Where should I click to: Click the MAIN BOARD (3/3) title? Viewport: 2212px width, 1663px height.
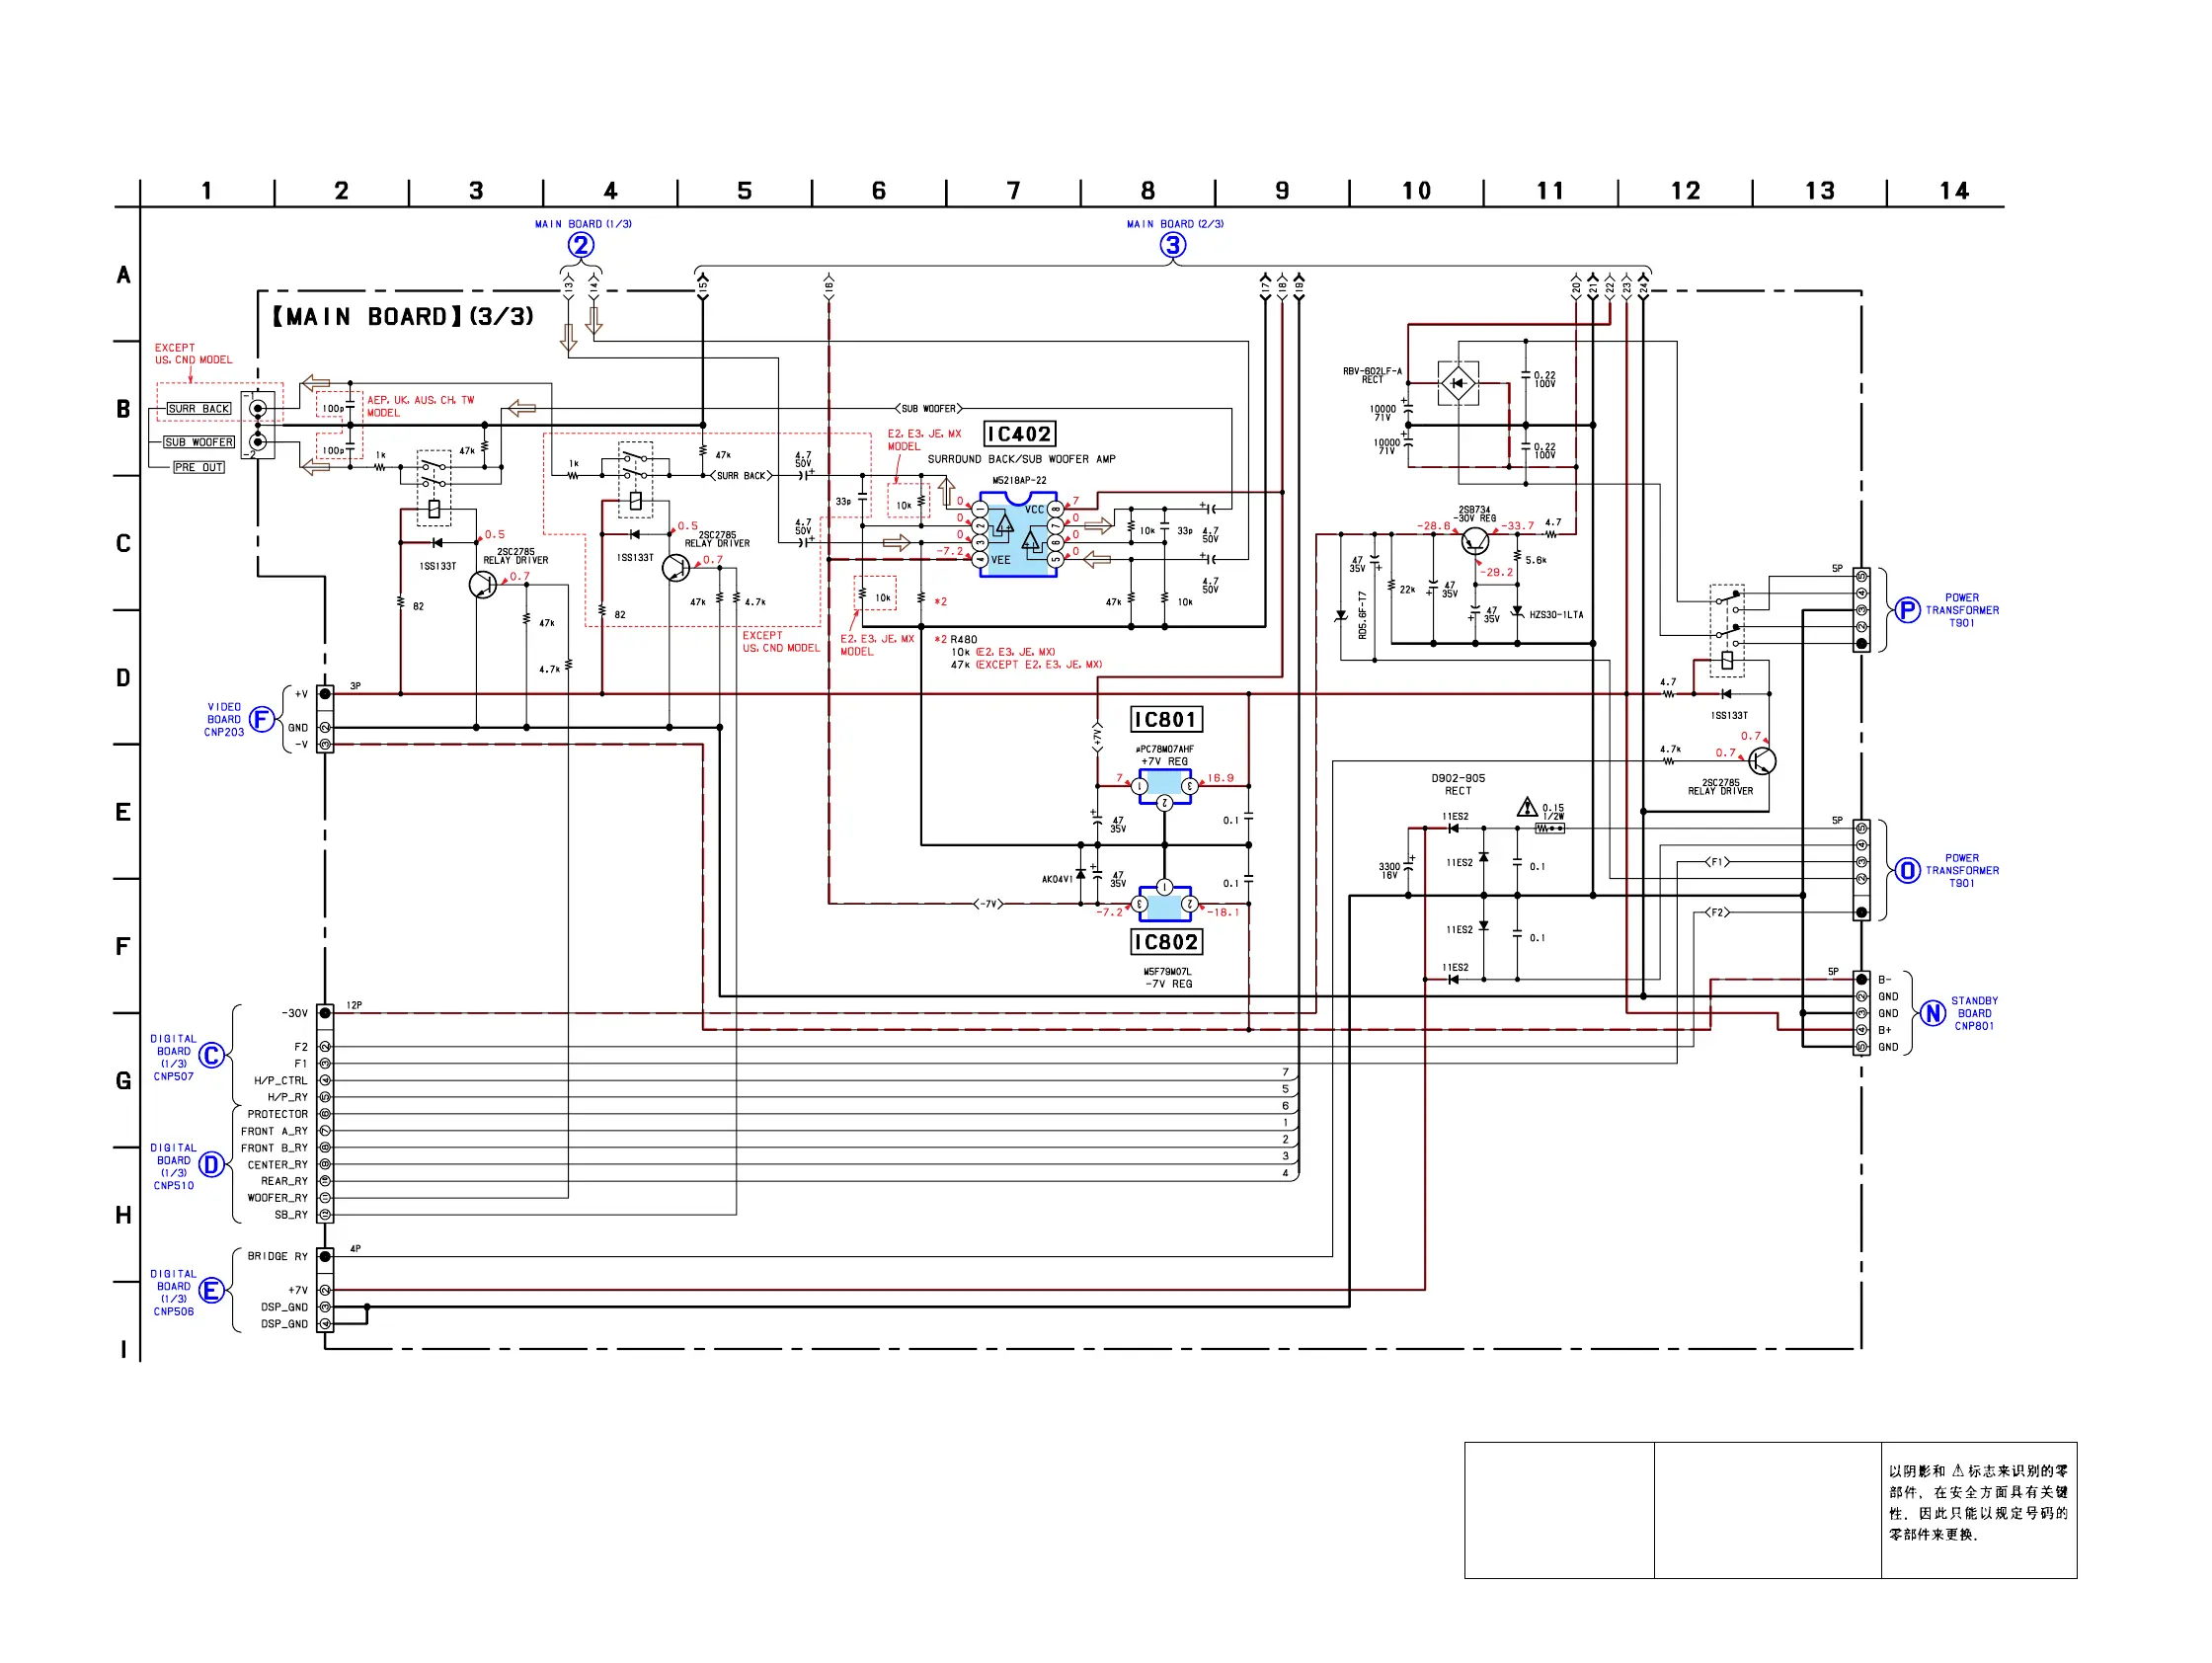pos(402,317)
